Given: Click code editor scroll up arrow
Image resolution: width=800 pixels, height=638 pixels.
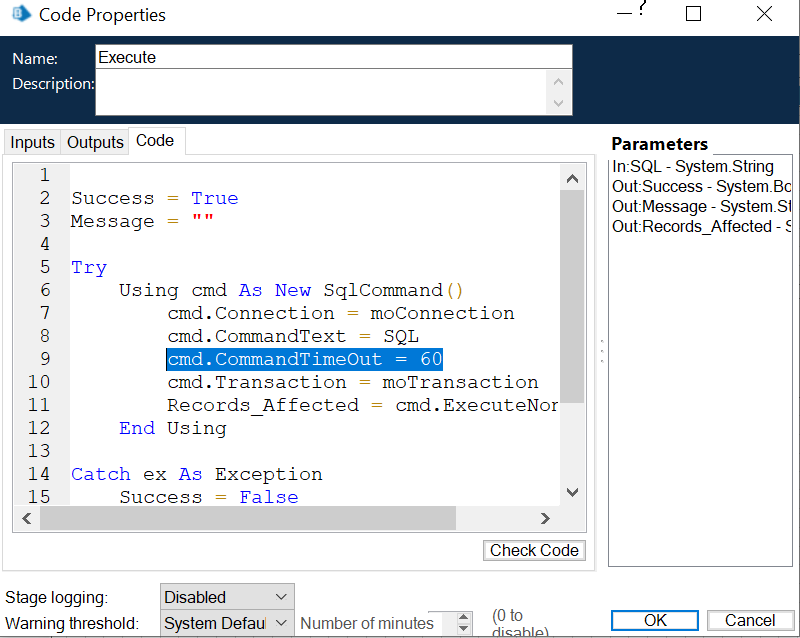Looking at the screenshot, I should (572, 179).
